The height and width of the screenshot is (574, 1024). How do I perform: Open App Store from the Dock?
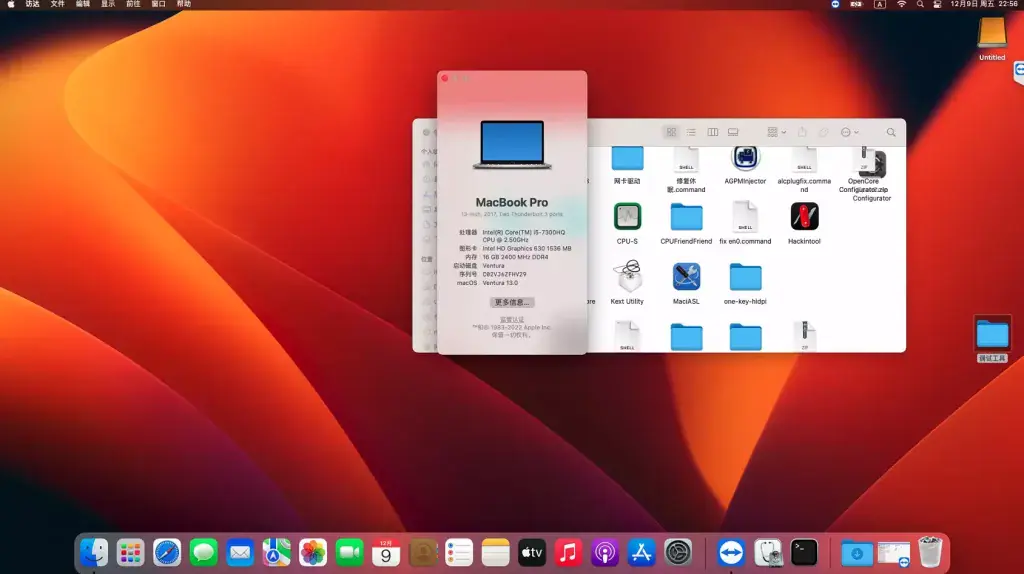641,552
